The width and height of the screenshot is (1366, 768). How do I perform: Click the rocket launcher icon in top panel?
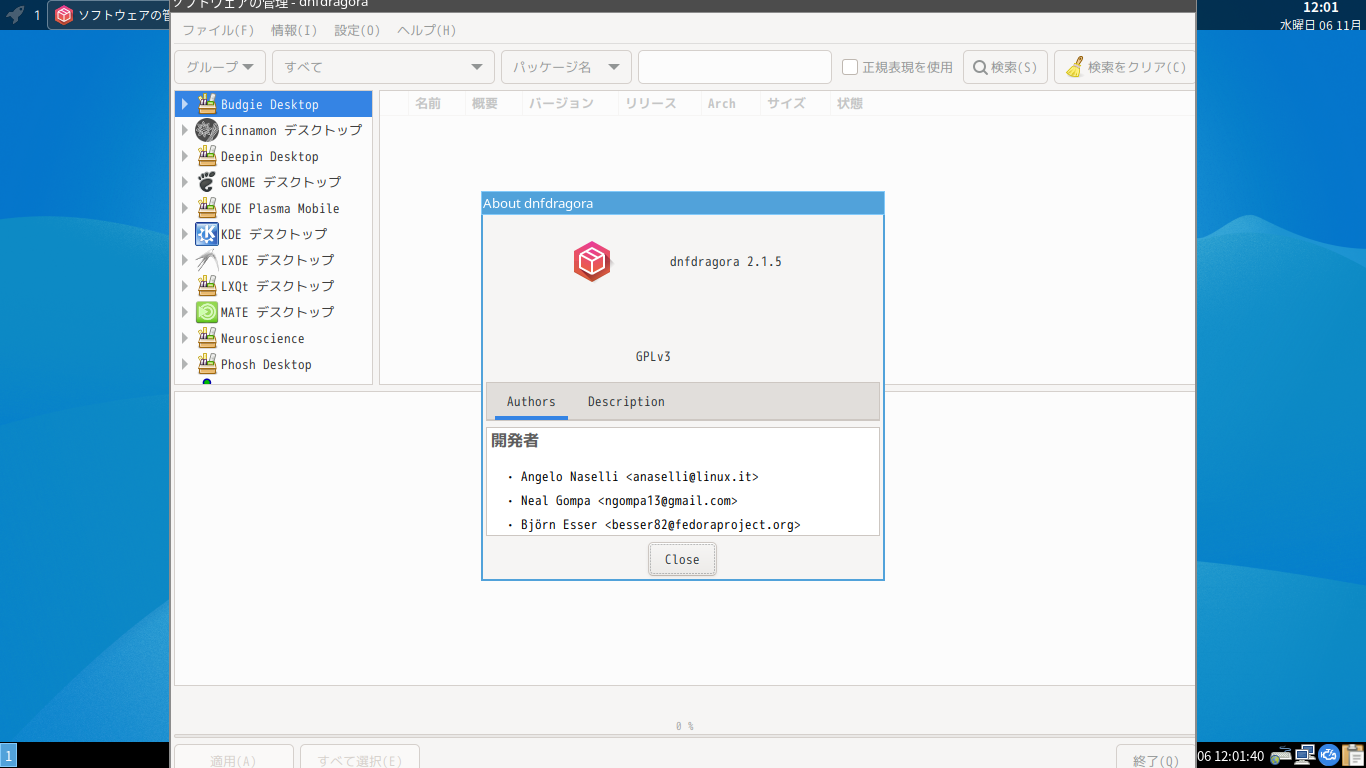15,15
